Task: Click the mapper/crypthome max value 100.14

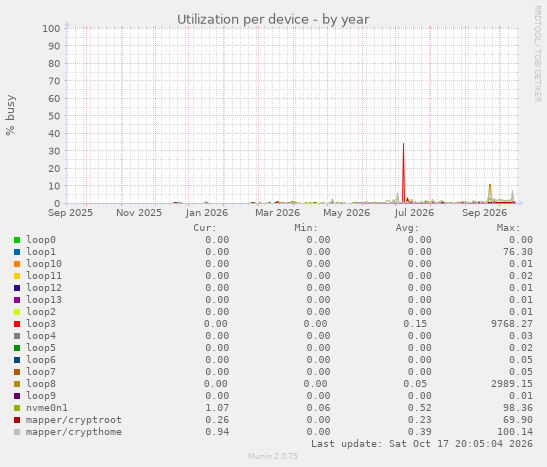Action: [515, 431]
